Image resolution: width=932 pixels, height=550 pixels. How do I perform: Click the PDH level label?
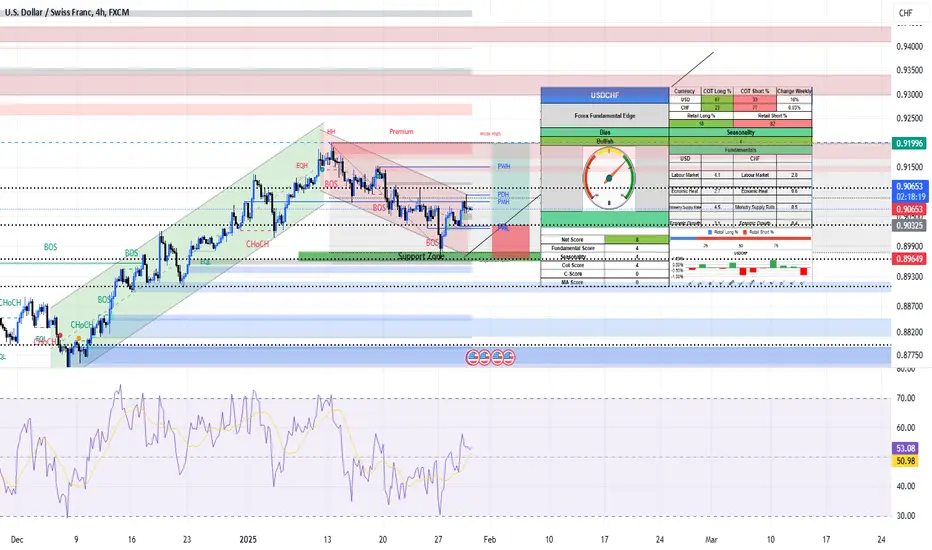[x=503, y=194]
